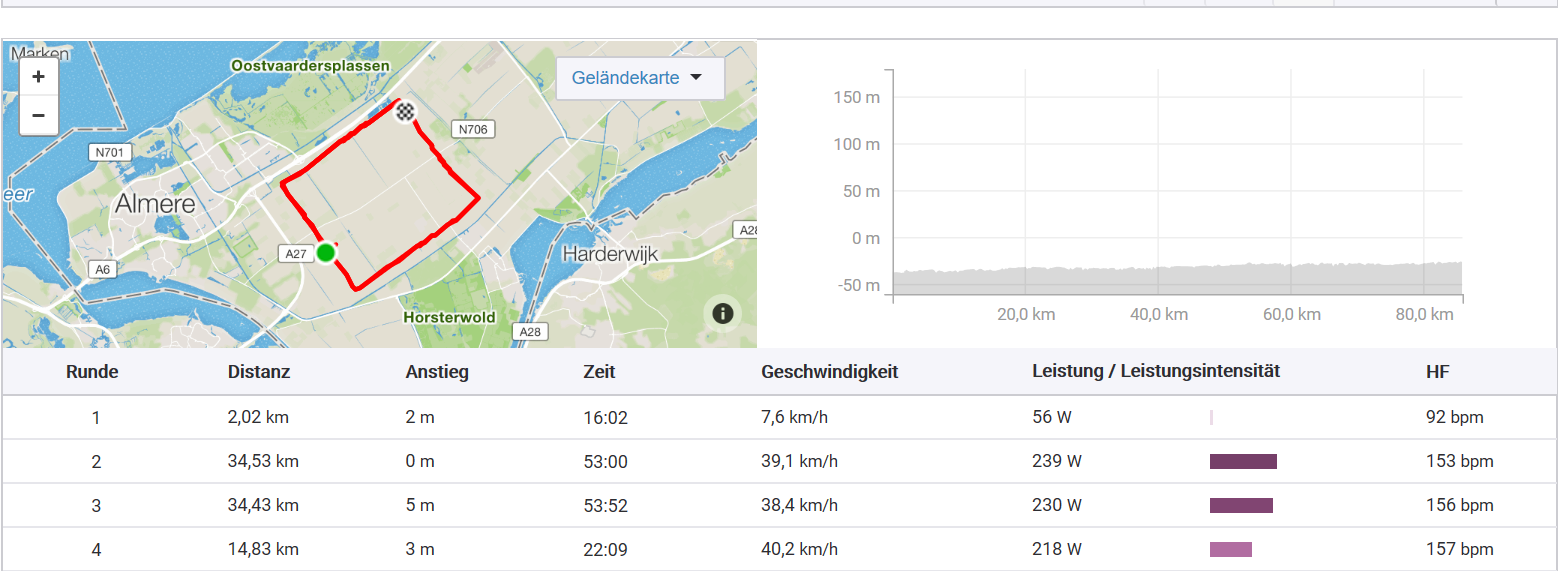The height and width of the screenshot is (571, 1568).
Task: Click lap 4 light purple intensity bar
Action: 1230,550
